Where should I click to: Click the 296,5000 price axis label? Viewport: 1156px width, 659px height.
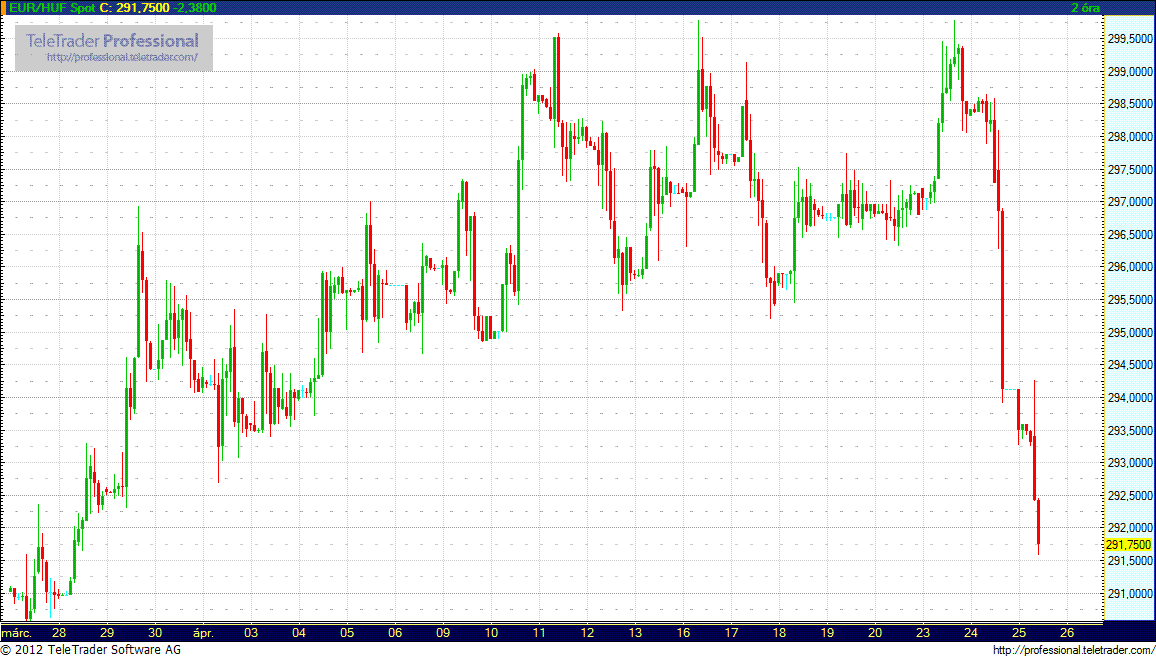(1131, 234)
